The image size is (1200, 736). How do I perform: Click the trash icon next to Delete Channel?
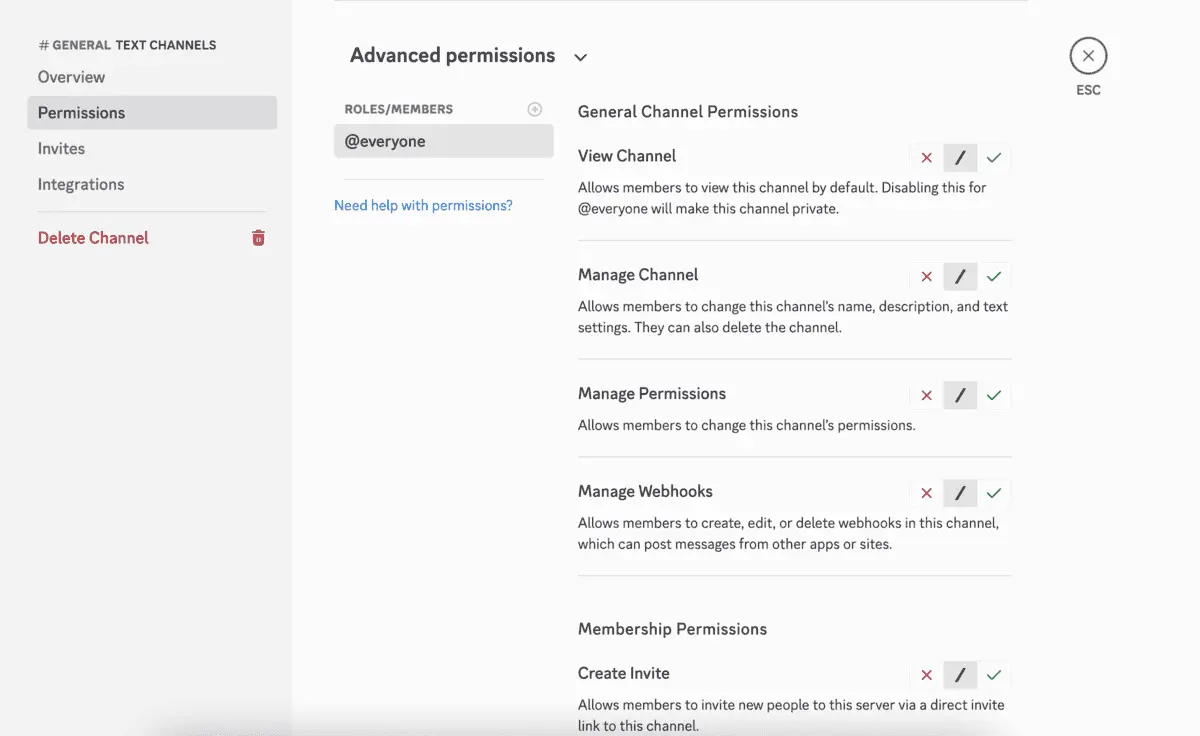(x=258, y=237)
